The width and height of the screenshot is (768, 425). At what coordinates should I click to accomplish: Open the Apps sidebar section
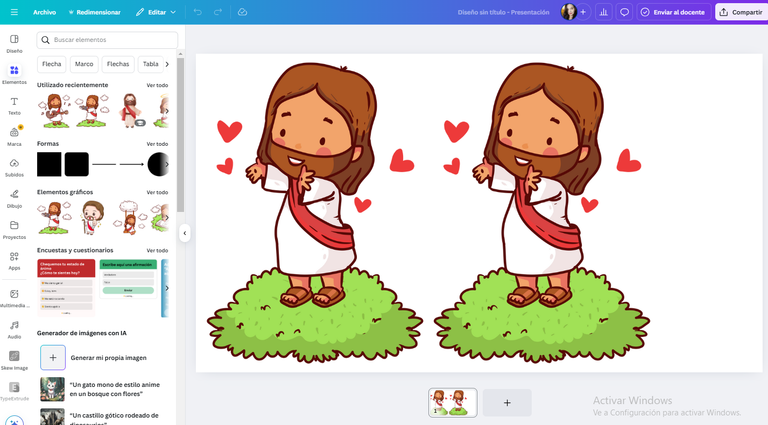tap(14, 260)
